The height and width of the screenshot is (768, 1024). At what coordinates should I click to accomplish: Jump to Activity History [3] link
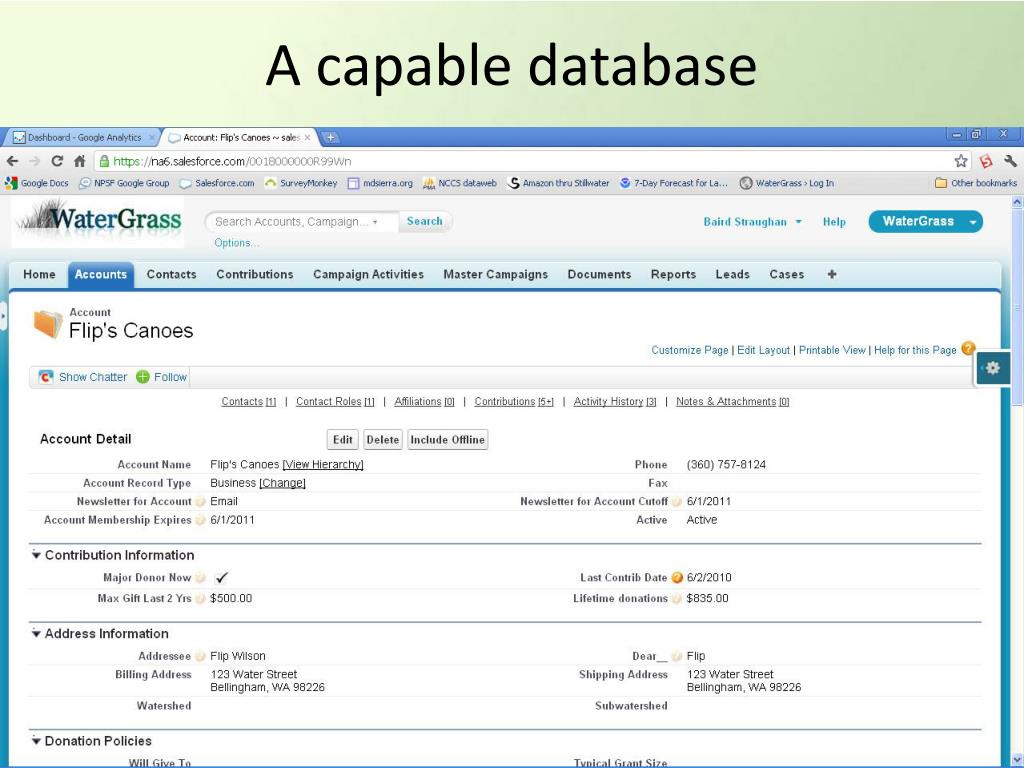[x=615, y=402]
